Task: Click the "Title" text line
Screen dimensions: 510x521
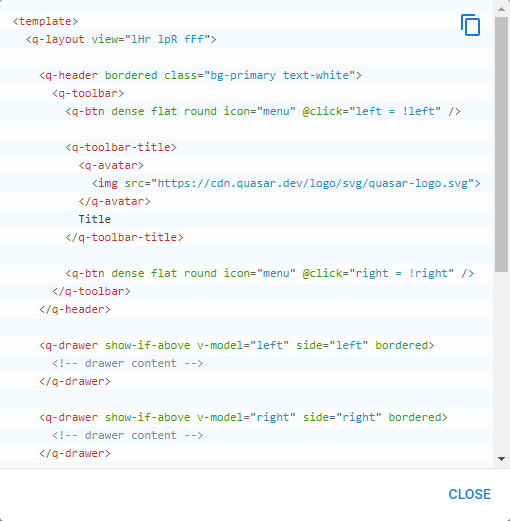Action: (x=95, y=219)
